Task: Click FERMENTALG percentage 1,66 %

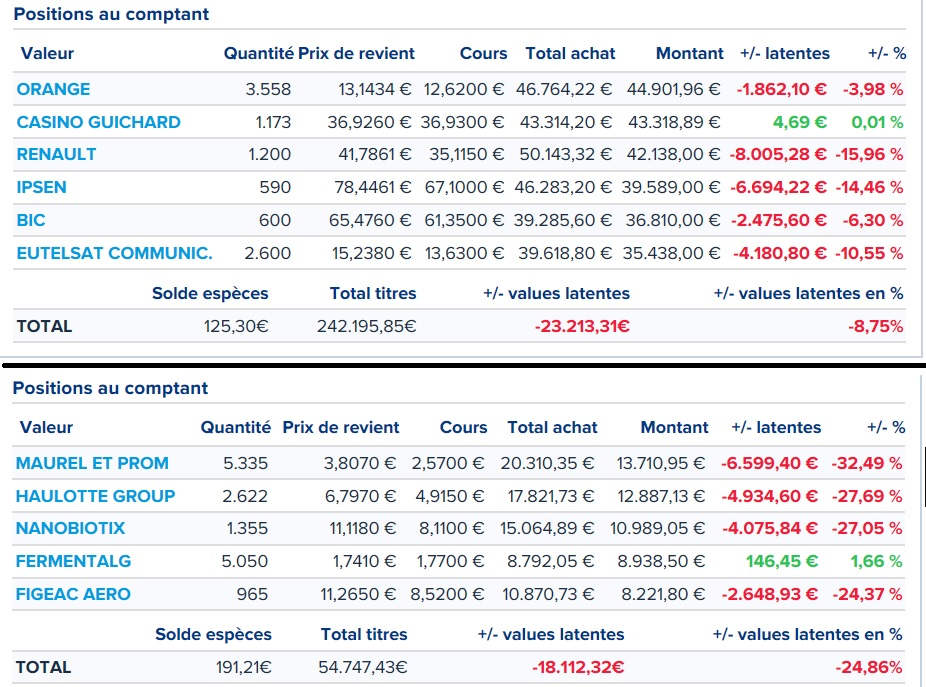Action: click(x=876, y=561)
